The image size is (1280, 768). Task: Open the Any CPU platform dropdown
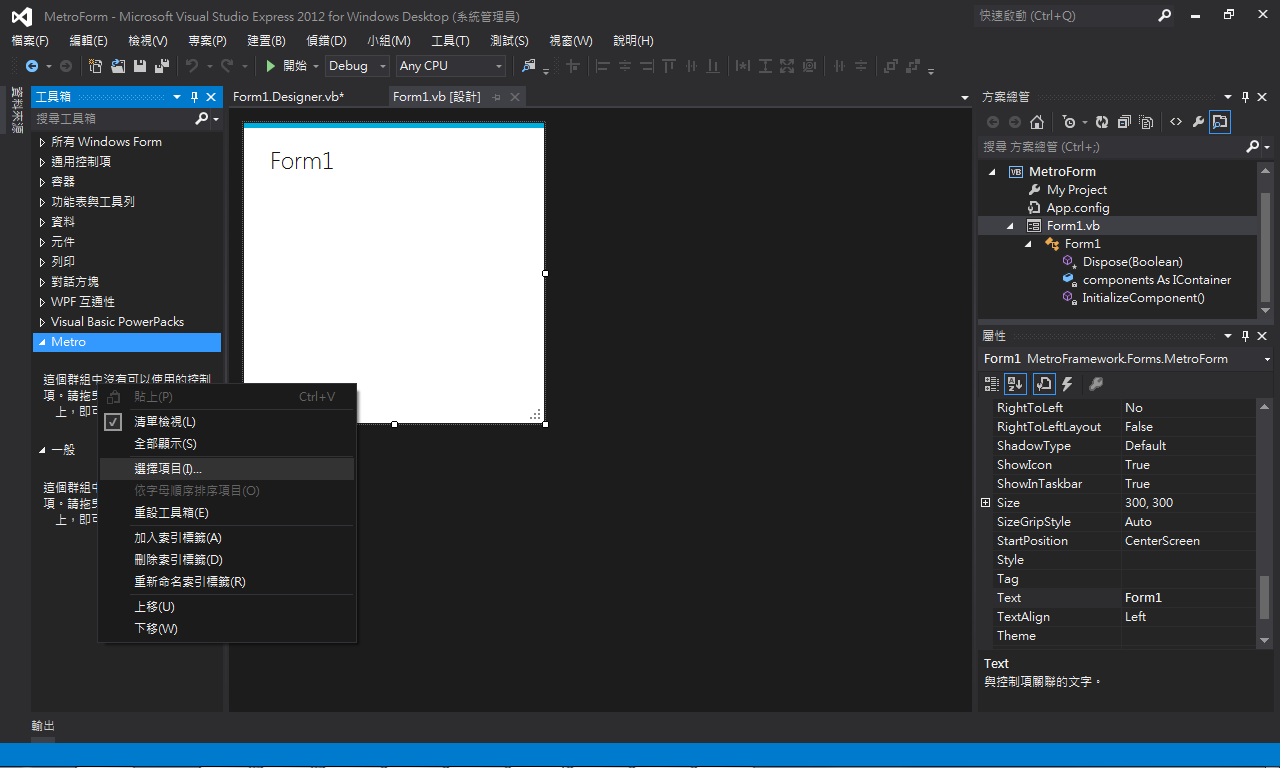tap(451, 66)
